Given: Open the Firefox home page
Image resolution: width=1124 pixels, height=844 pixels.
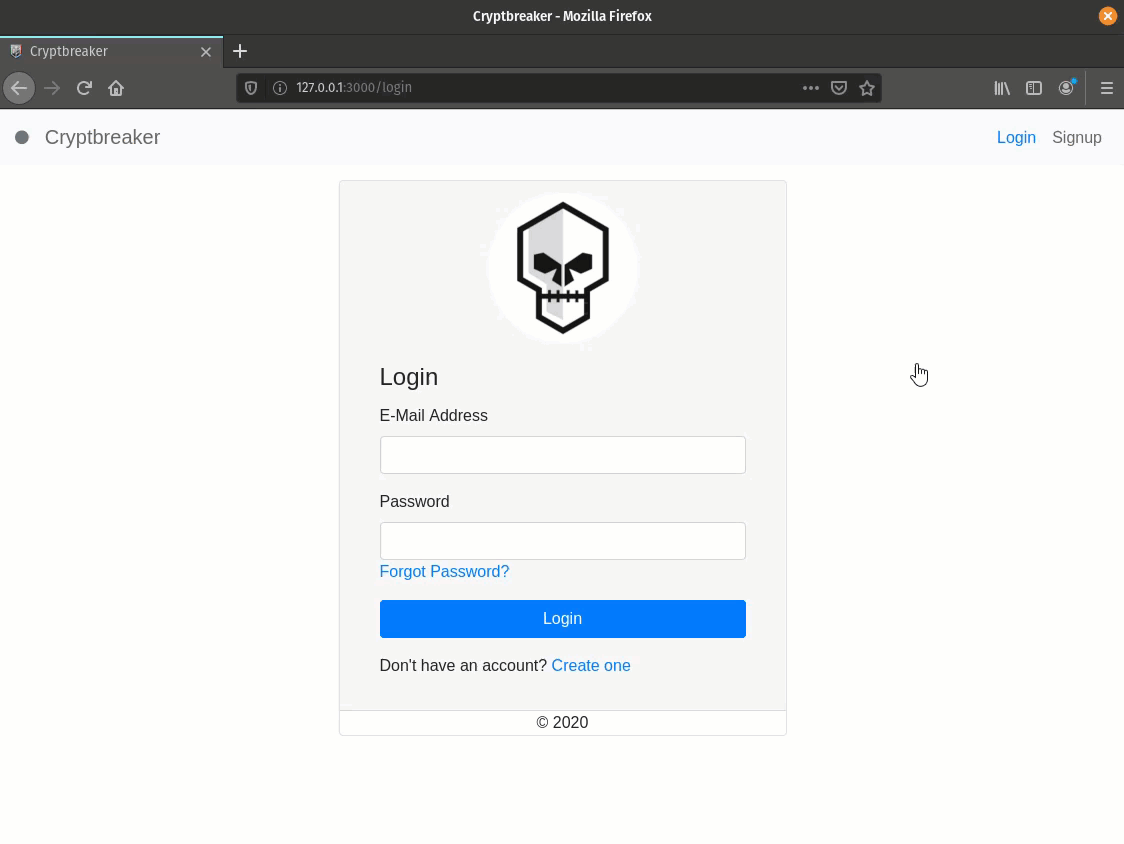Looking at the screenshot, I should (116, 88).
